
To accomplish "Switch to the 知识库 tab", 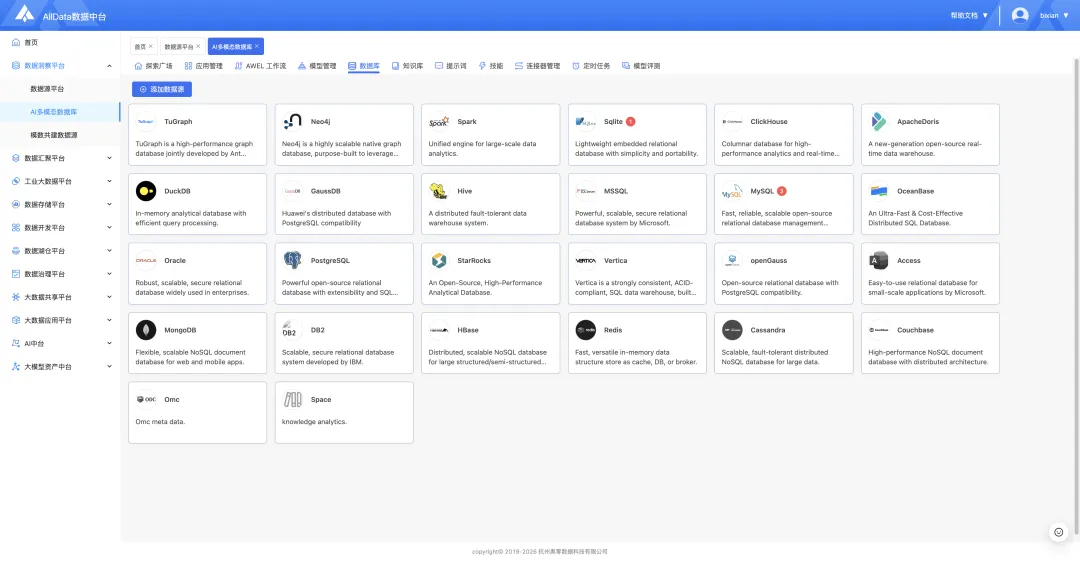I will (407, 66).
